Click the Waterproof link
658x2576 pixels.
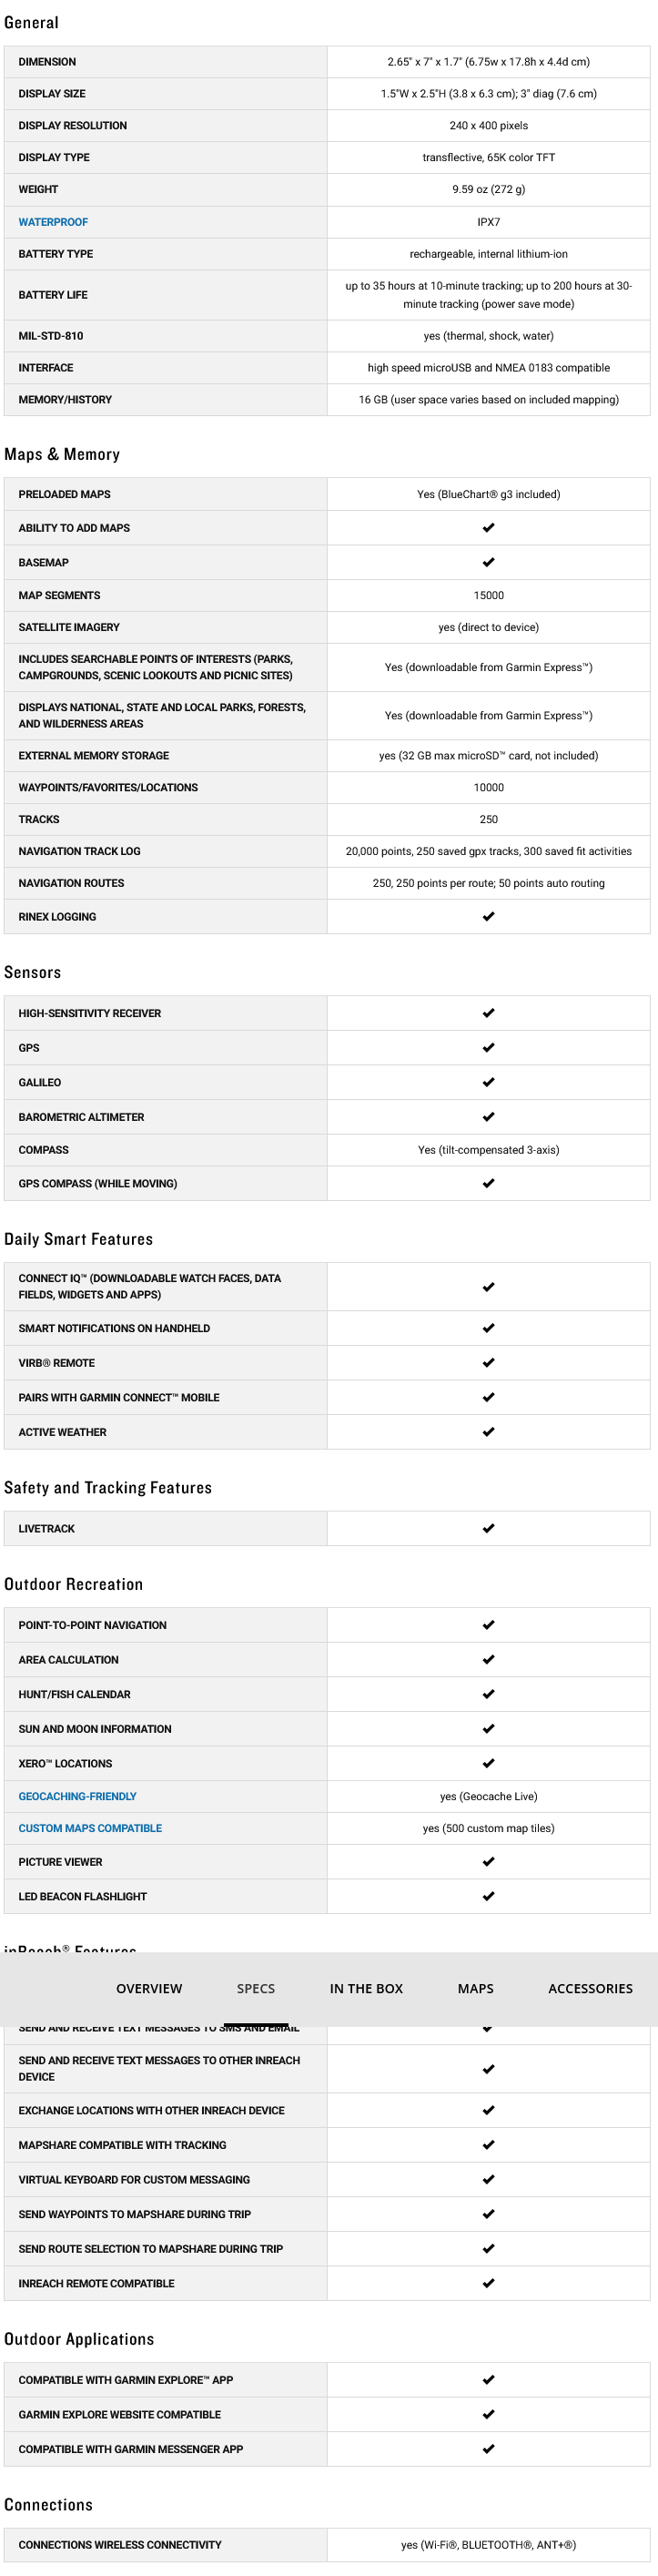53,222
